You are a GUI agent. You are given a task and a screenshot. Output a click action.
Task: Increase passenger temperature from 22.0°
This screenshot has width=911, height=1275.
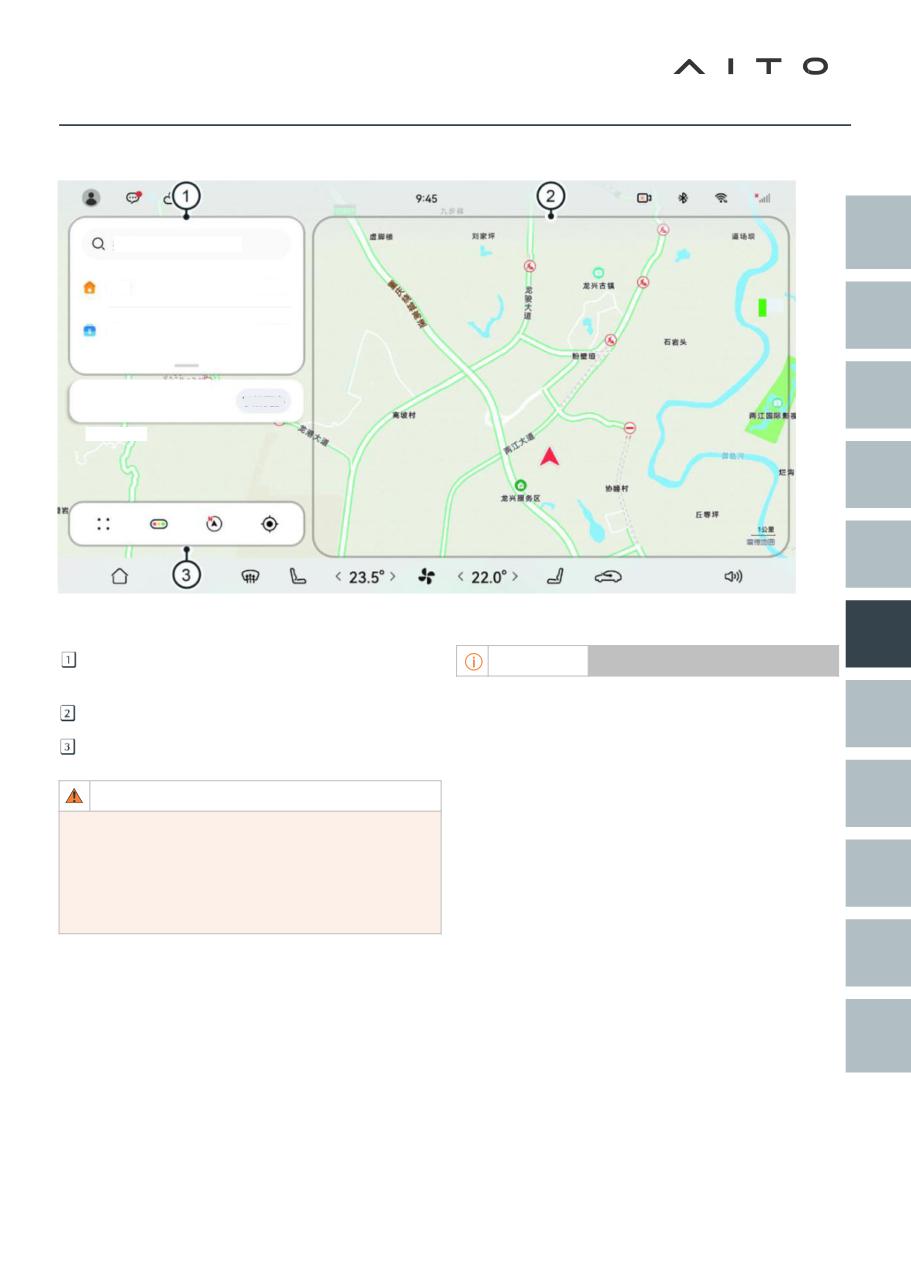pos(515,577)
